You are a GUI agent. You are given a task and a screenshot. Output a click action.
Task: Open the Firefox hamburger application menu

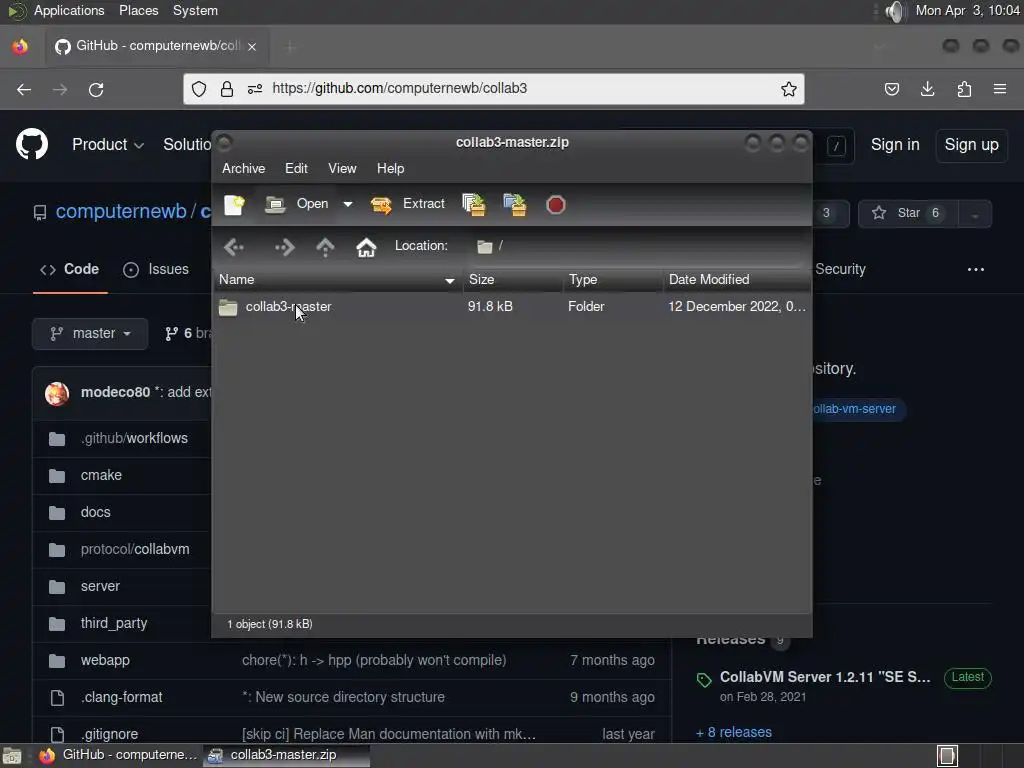[1000, 89]
